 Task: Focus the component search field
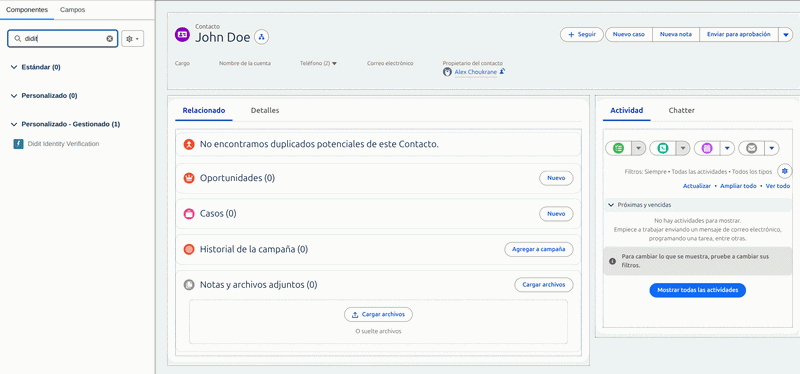click(x=63, y=39)
